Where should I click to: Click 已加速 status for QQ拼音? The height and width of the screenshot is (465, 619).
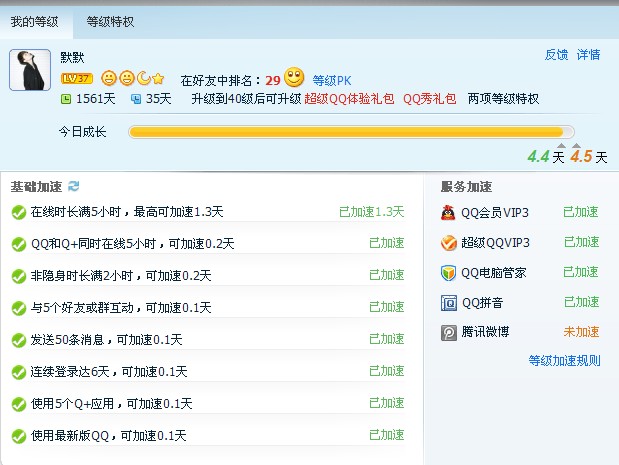[581, 302]
